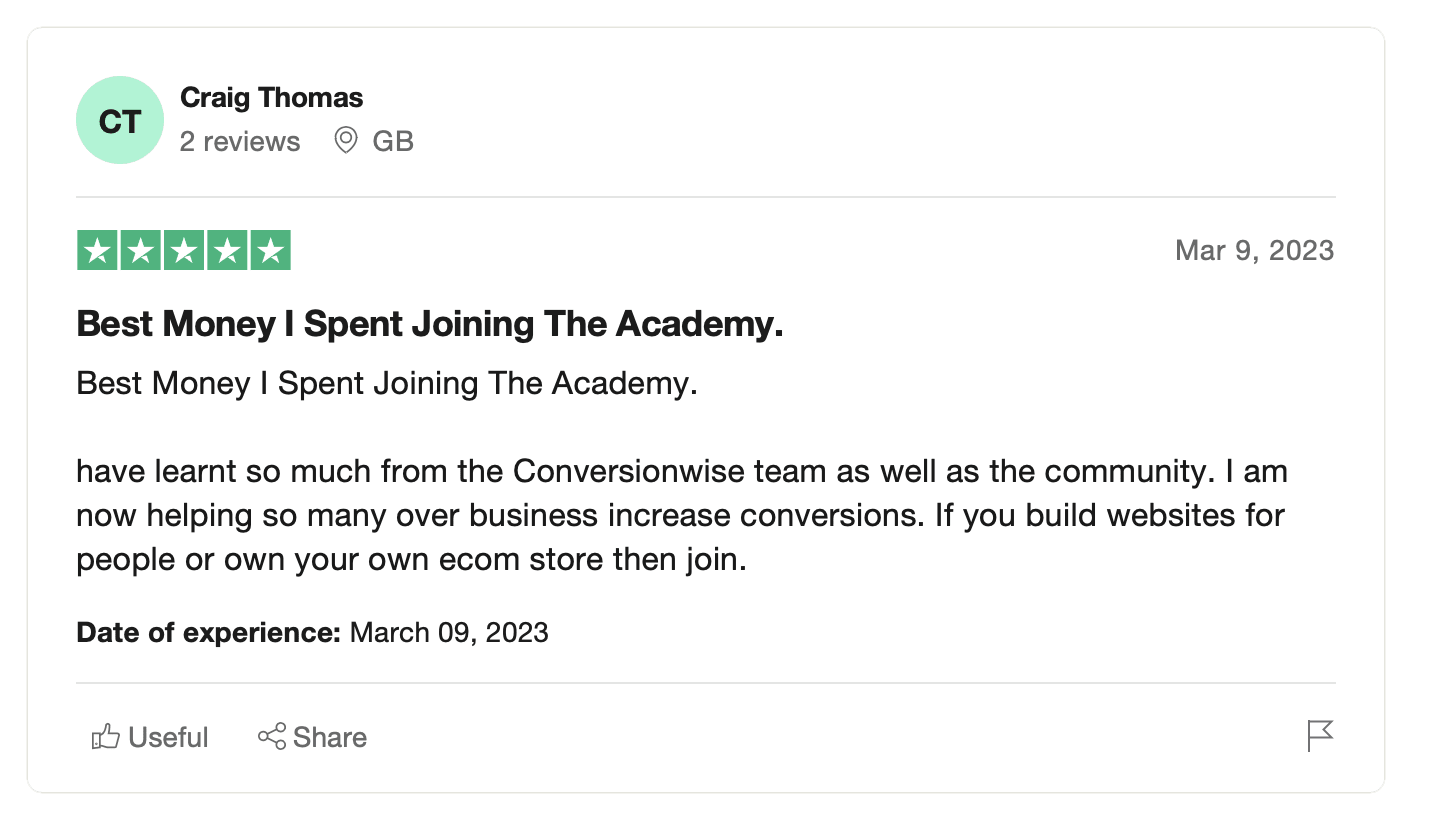
Task: Click the CT avatar circle
Action: pos(120,121)
